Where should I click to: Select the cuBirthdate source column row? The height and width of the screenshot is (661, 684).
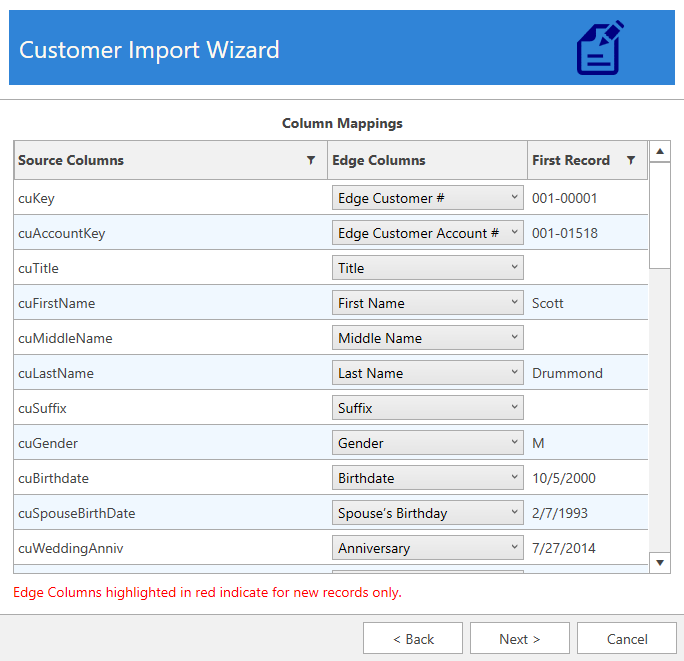click(x=170, y=478)
